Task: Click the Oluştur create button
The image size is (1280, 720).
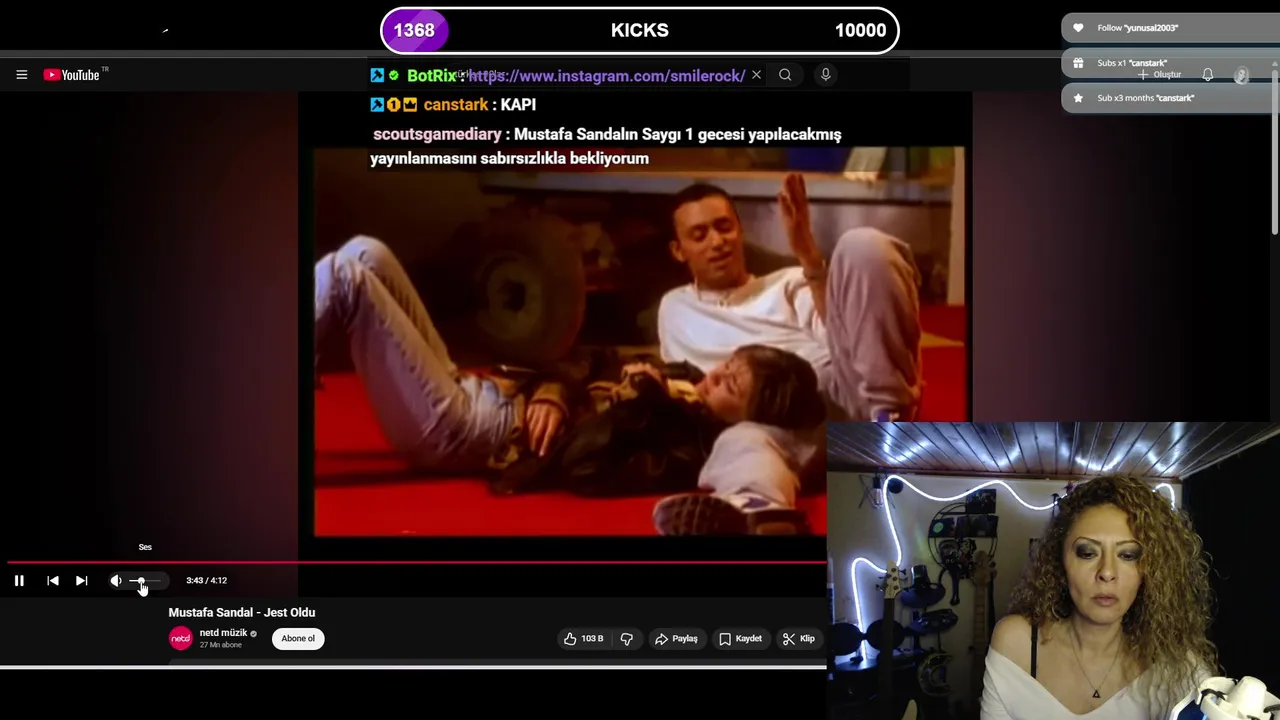Action: 1160,75
